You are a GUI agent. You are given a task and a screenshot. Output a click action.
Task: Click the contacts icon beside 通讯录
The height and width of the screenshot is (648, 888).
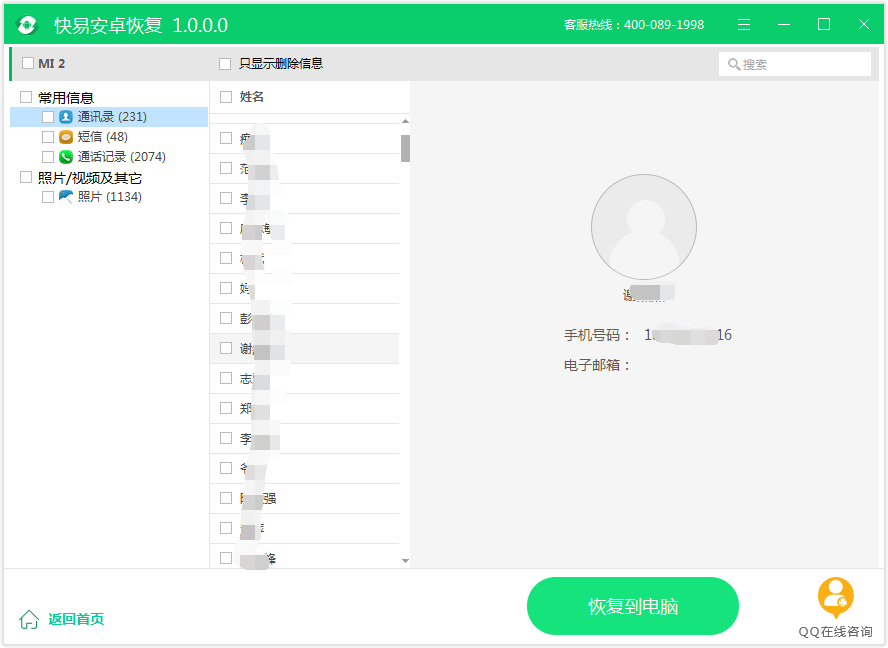(66, 117)
